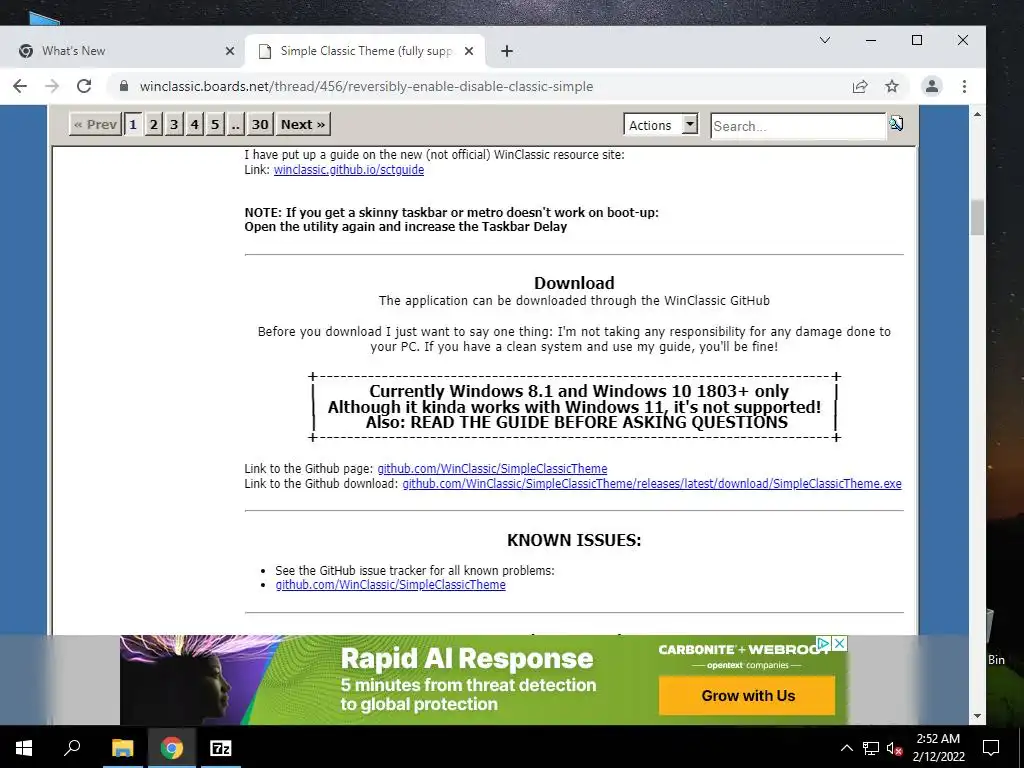Click the page vertical scrollbar thumb

pos(977,217)
